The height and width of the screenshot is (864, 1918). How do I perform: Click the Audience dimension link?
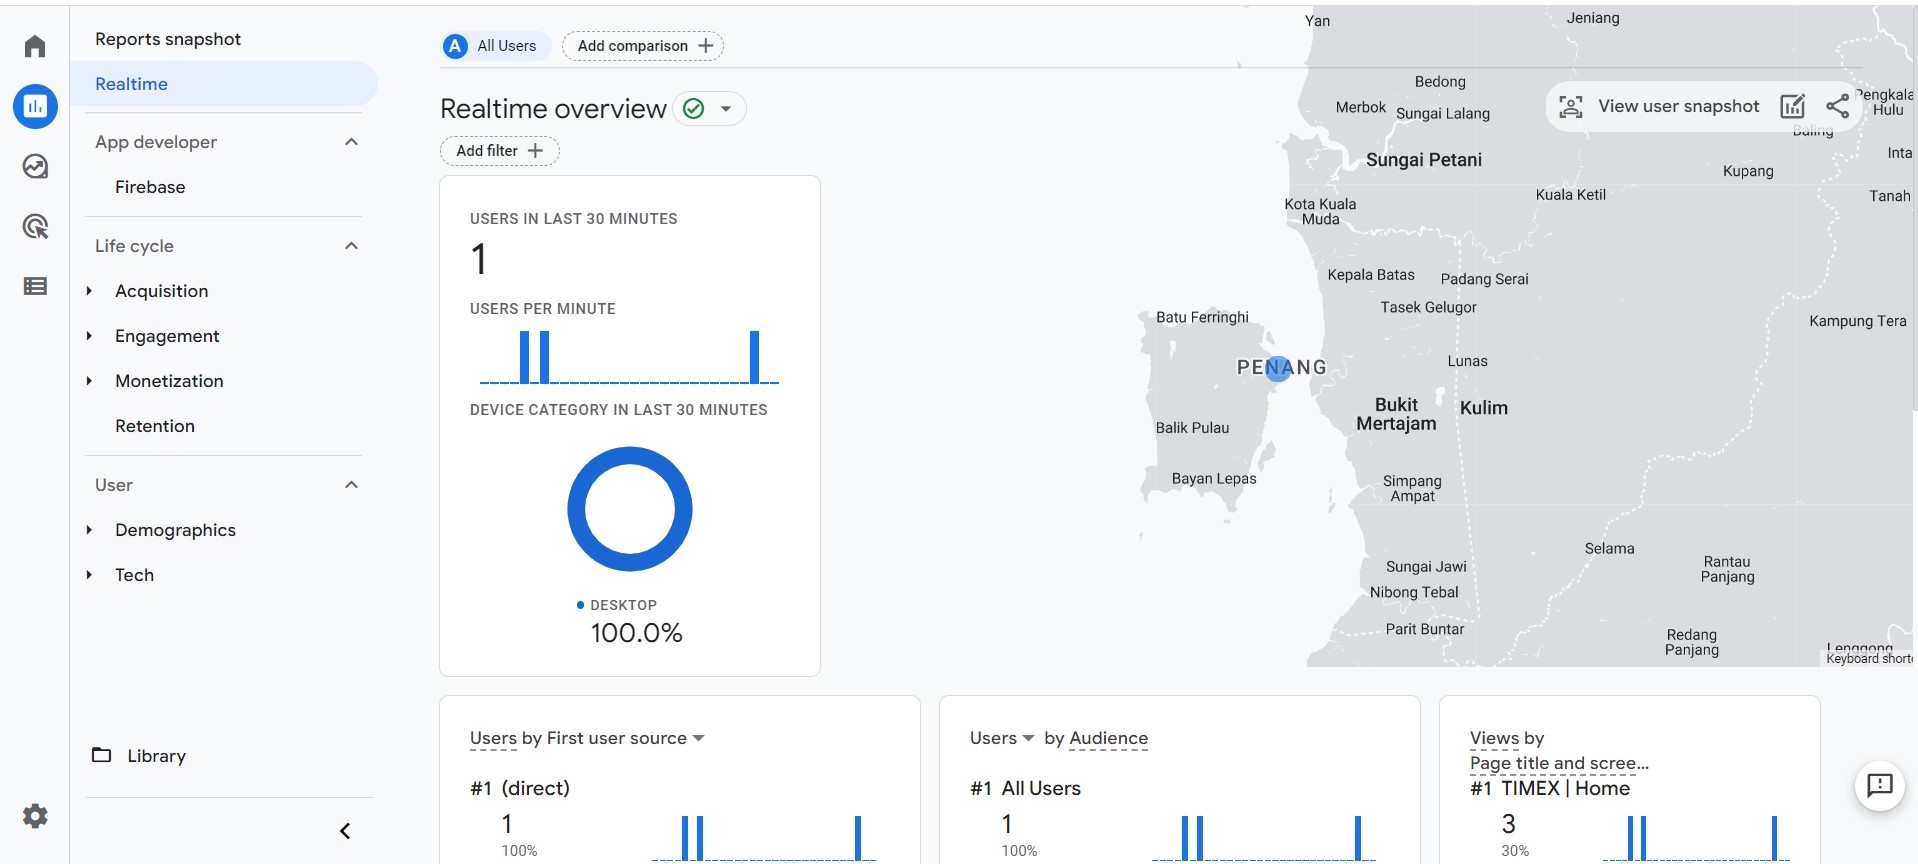[x=1108, y=738]
